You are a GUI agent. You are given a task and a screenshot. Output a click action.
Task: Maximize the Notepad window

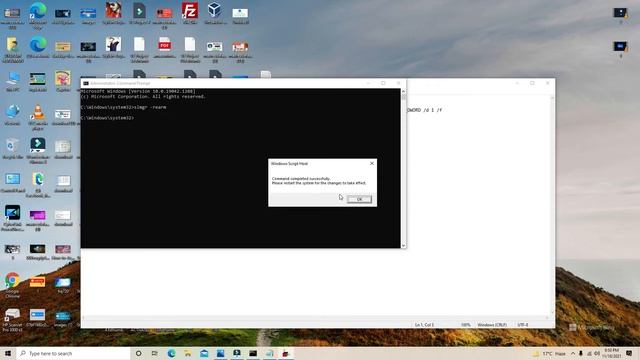[532, 83]
